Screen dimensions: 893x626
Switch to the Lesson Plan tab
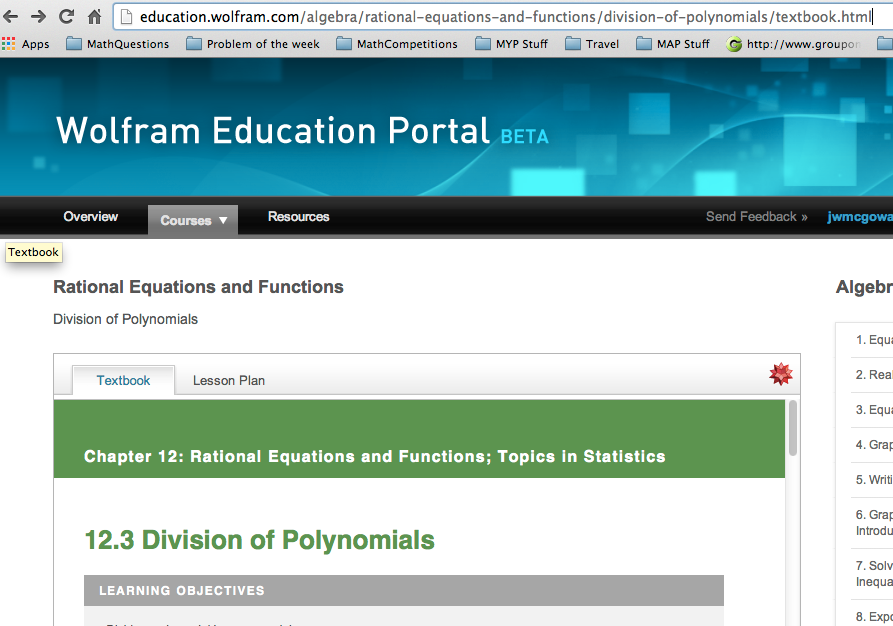pos(228,380)
